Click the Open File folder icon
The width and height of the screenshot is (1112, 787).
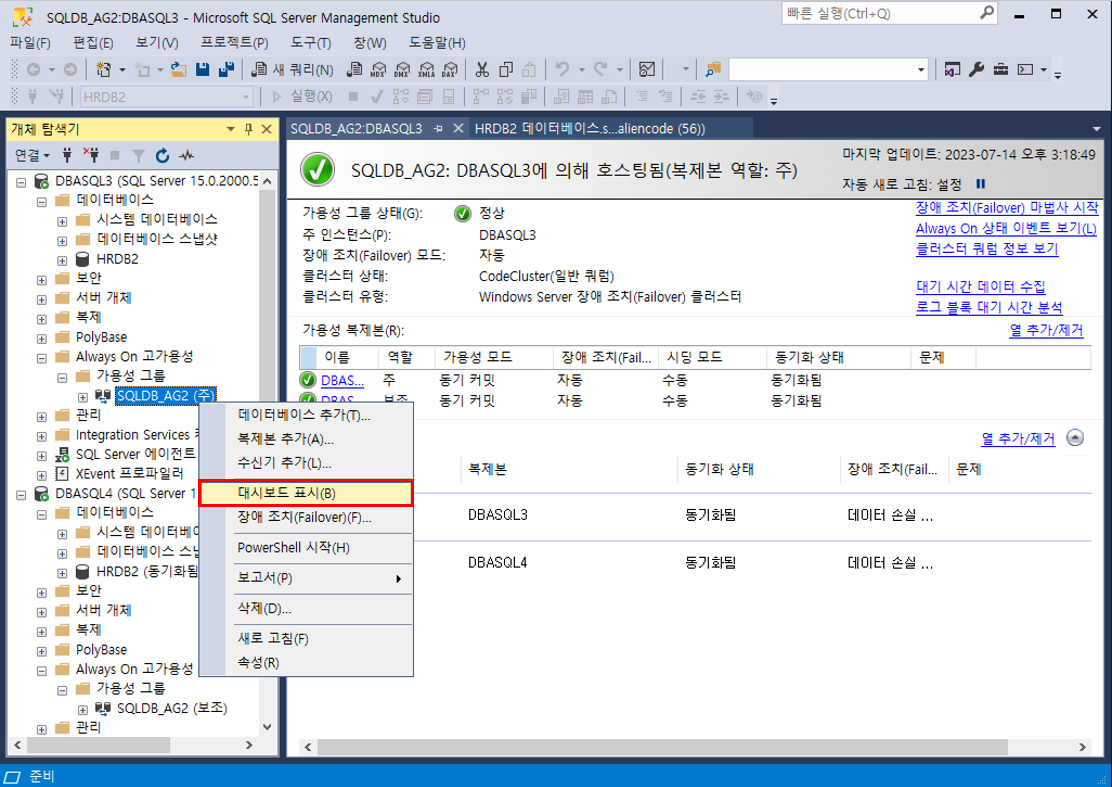click(178, 69)
